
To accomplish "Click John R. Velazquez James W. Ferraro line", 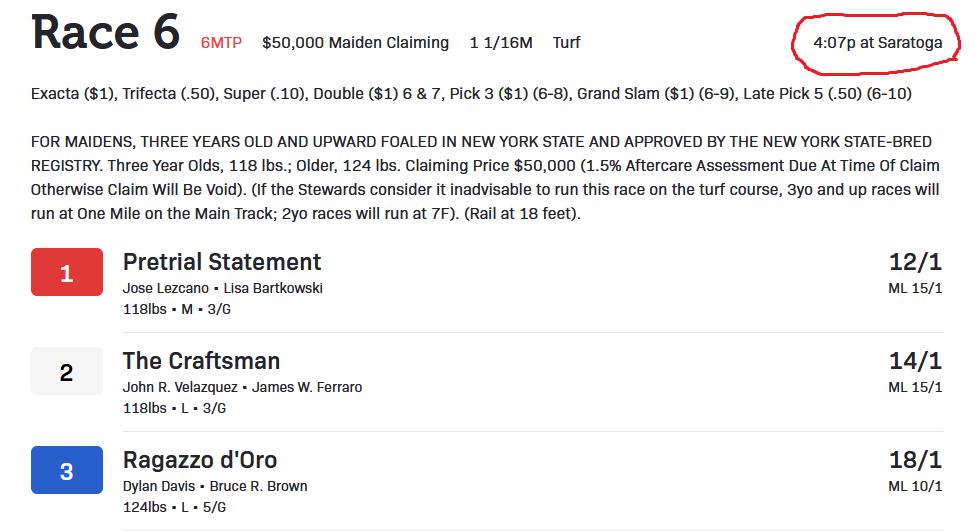I will (242, 387).
